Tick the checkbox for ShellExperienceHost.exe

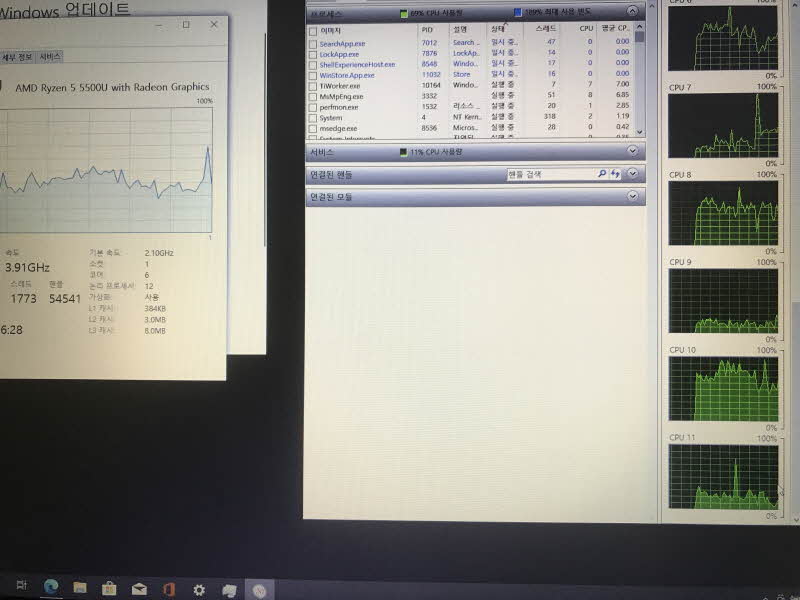pos(313,65)
